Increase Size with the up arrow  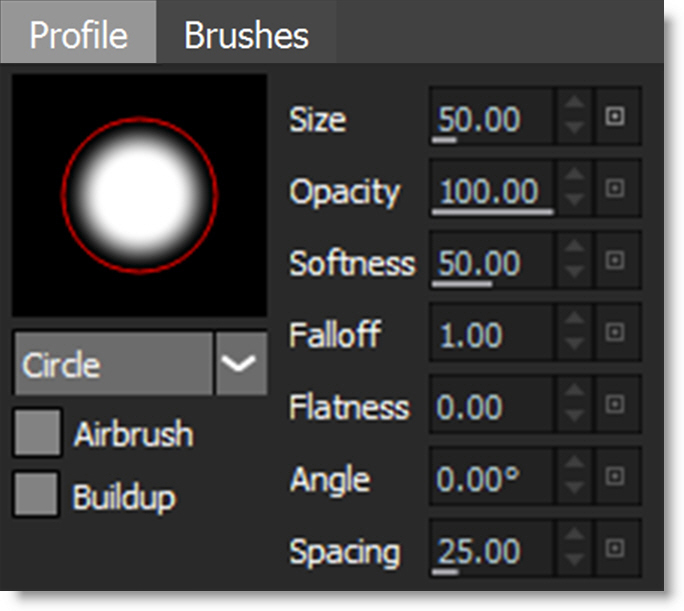[572, 106]
